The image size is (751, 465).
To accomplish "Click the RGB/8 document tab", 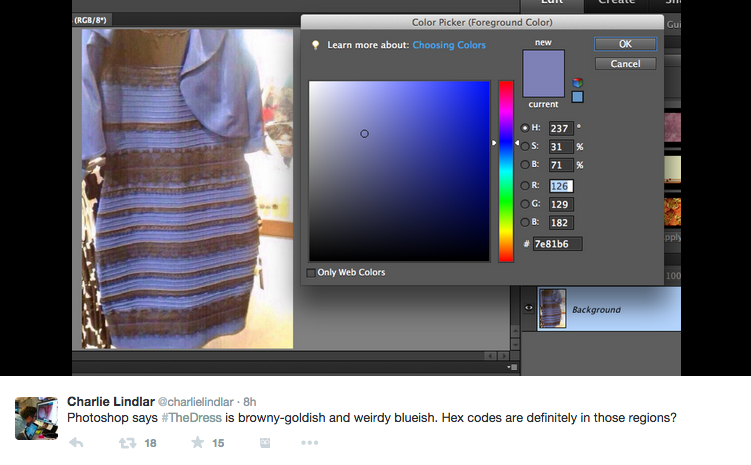I will coord(91,20).
